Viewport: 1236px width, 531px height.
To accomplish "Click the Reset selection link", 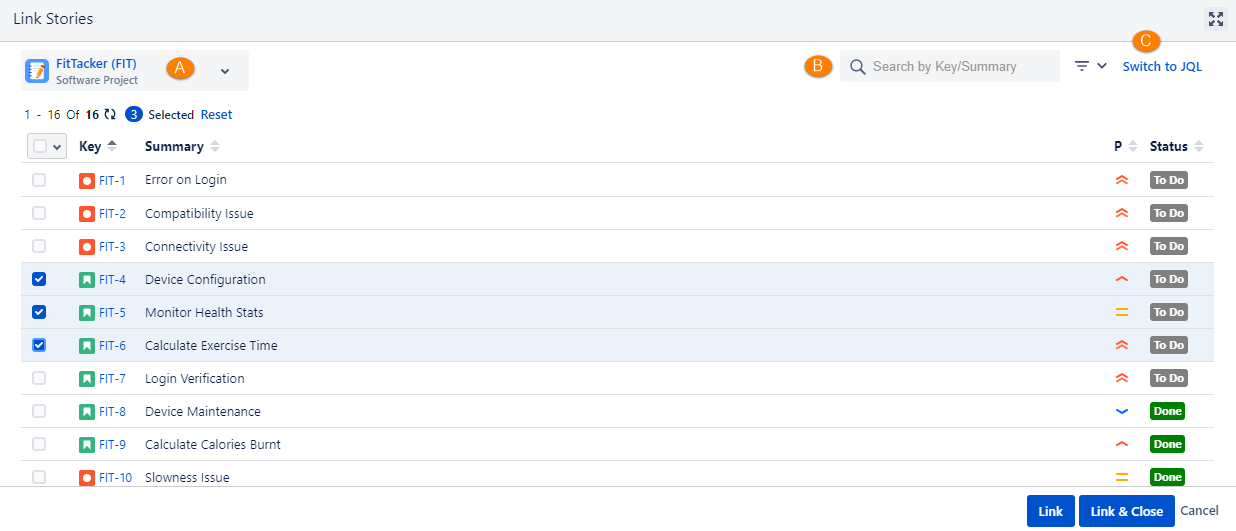I will click(217, 115).
